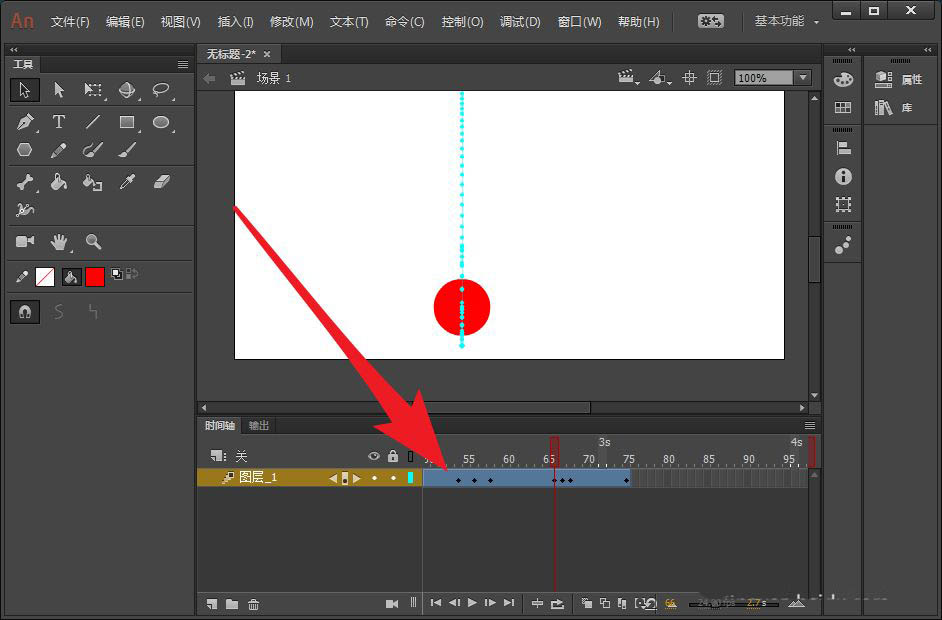942x620 pixels.
Task: Delete the selected layer with trash icon
Action: [254, 604]
